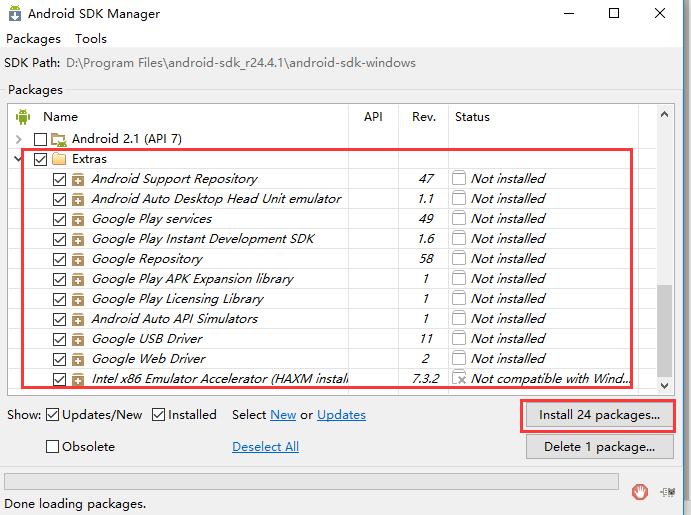This screenshot has height=515, width=691.
Task: Toggle the Installed show checkbox
Action: point(158,415)
